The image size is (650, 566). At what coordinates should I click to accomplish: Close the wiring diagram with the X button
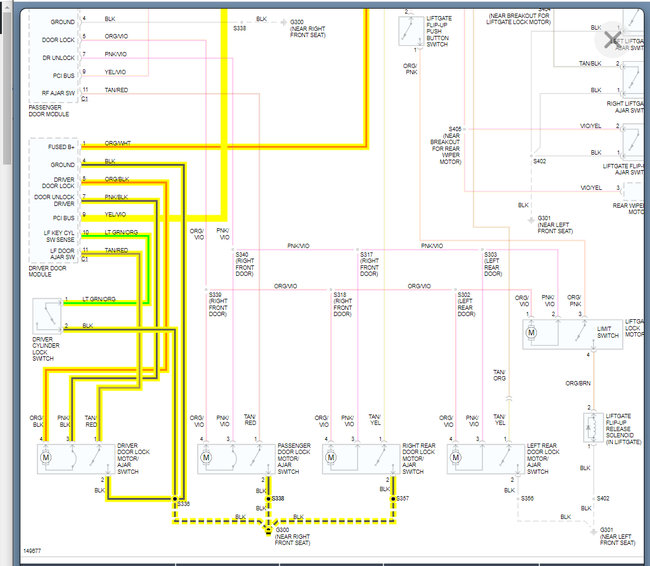click(611, 40)
